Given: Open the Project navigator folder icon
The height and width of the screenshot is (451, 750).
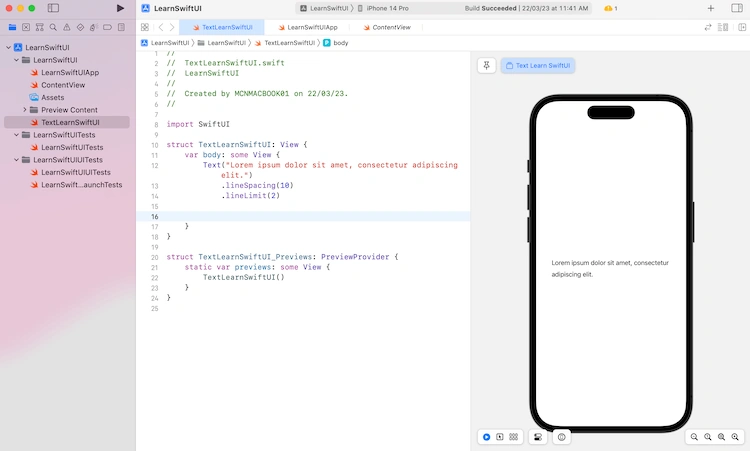Looking at the screenshot, I should tap(12, 27).
